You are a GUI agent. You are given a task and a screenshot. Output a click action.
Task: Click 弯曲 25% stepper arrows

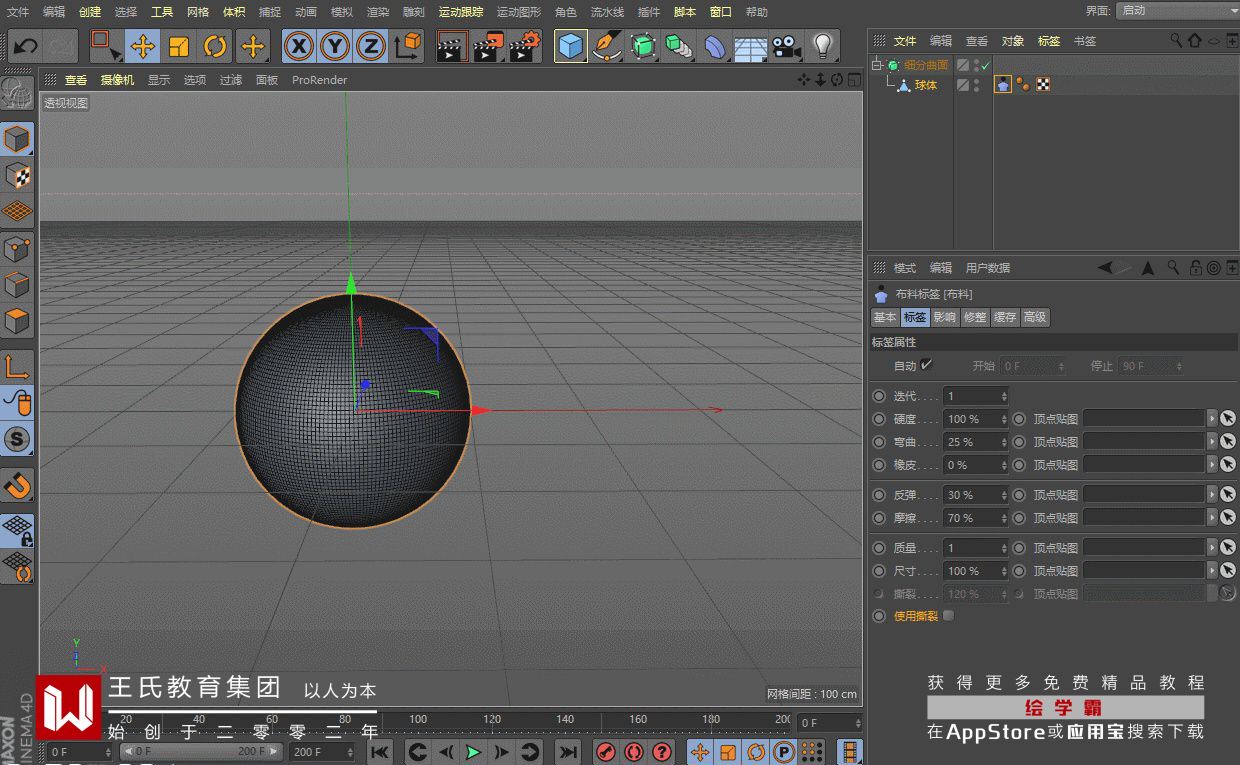1004,442
